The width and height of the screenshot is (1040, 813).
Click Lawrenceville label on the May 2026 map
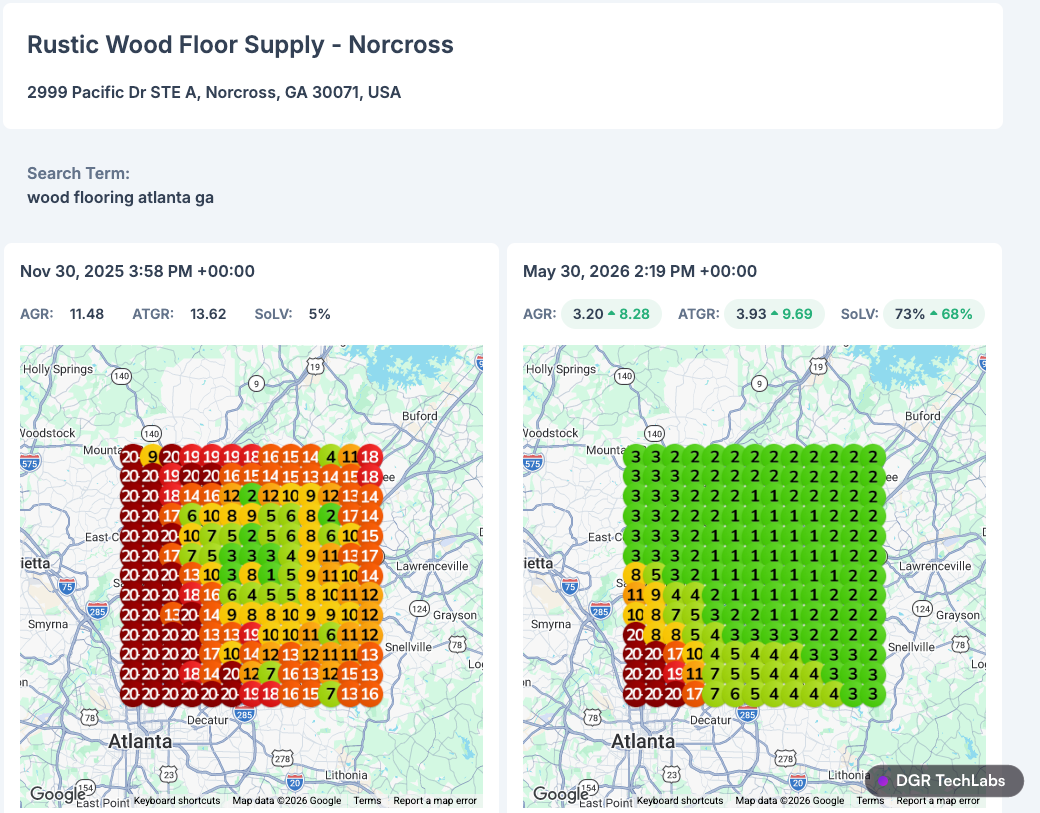coord(935,566)
